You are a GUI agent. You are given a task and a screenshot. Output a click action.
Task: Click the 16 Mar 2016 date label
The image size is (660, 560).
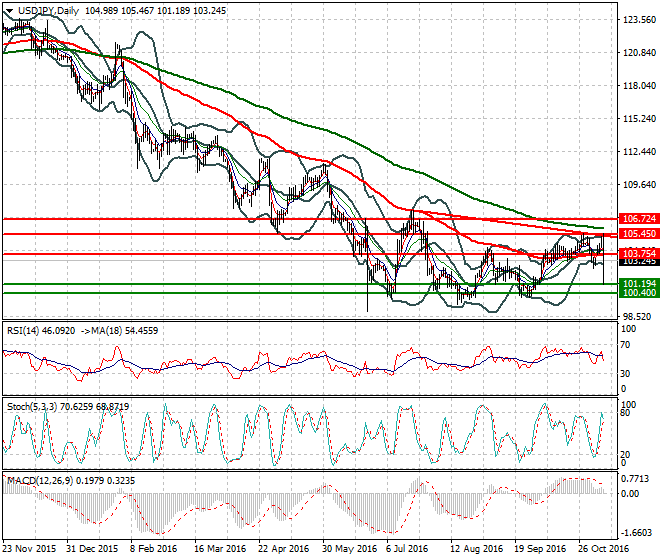[x=220, y=549]
